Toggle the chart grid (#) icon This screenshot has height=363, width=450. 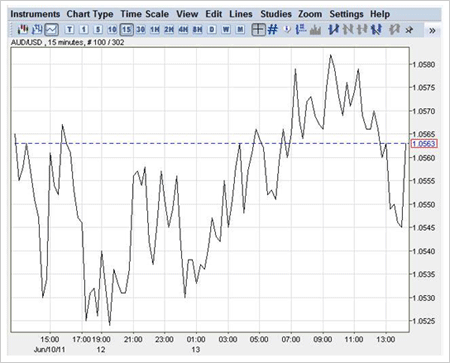coord(273,30)
